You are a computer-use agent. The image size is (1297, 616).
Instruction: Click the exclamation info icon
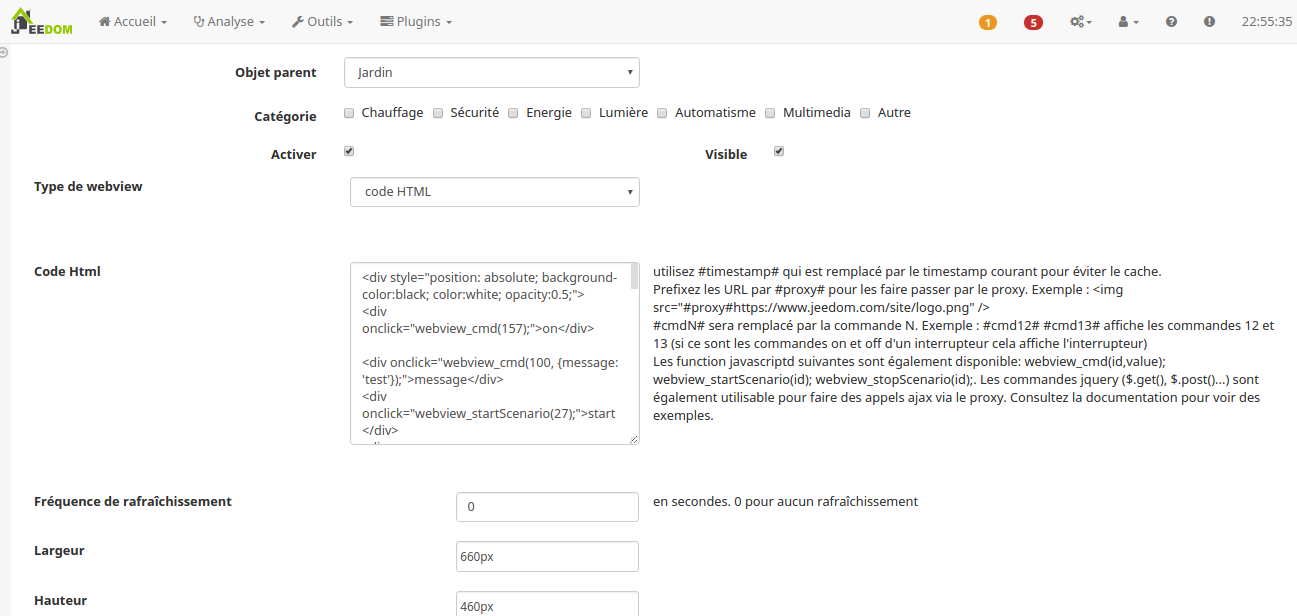coord(1209,21)
